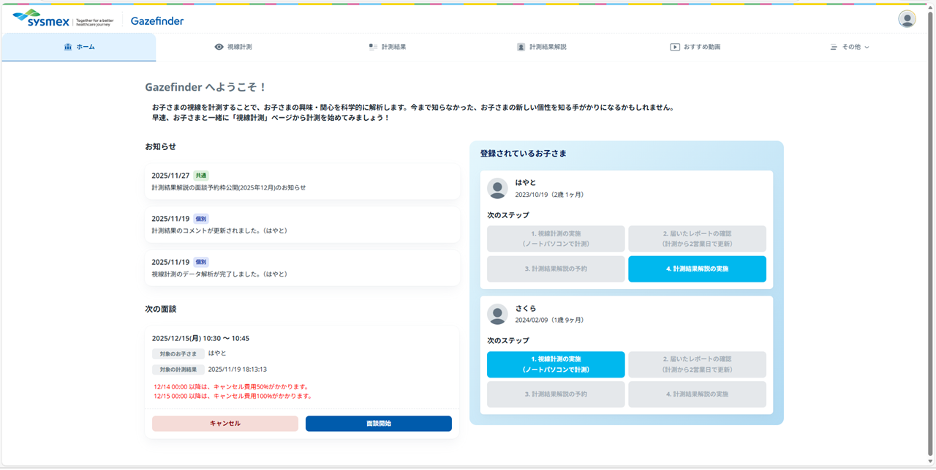Click the 個別 tag on データ解析 notice
The height and width of the screenshot is (470, 936).
click(x=201, y=262)
